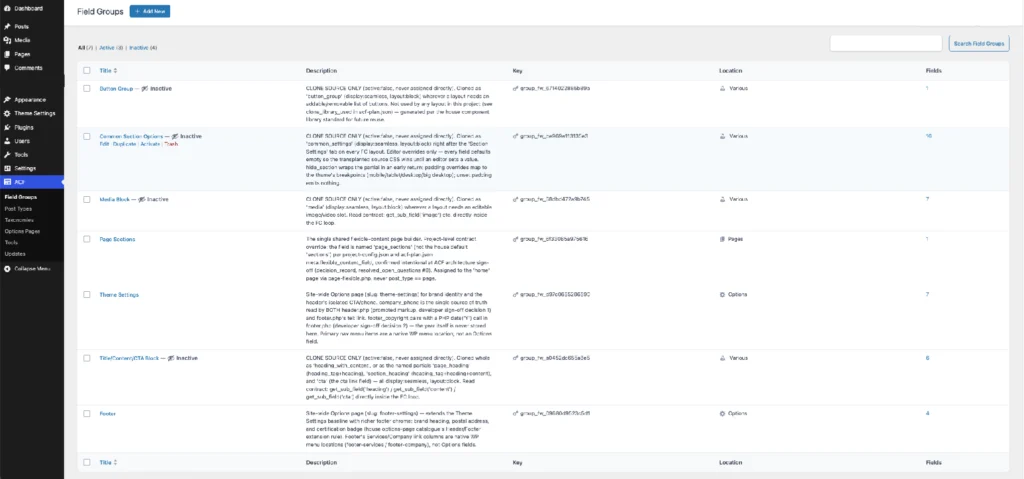Open the Button Group field group title
The image size is (1024, 479).
tap(116, 88)
